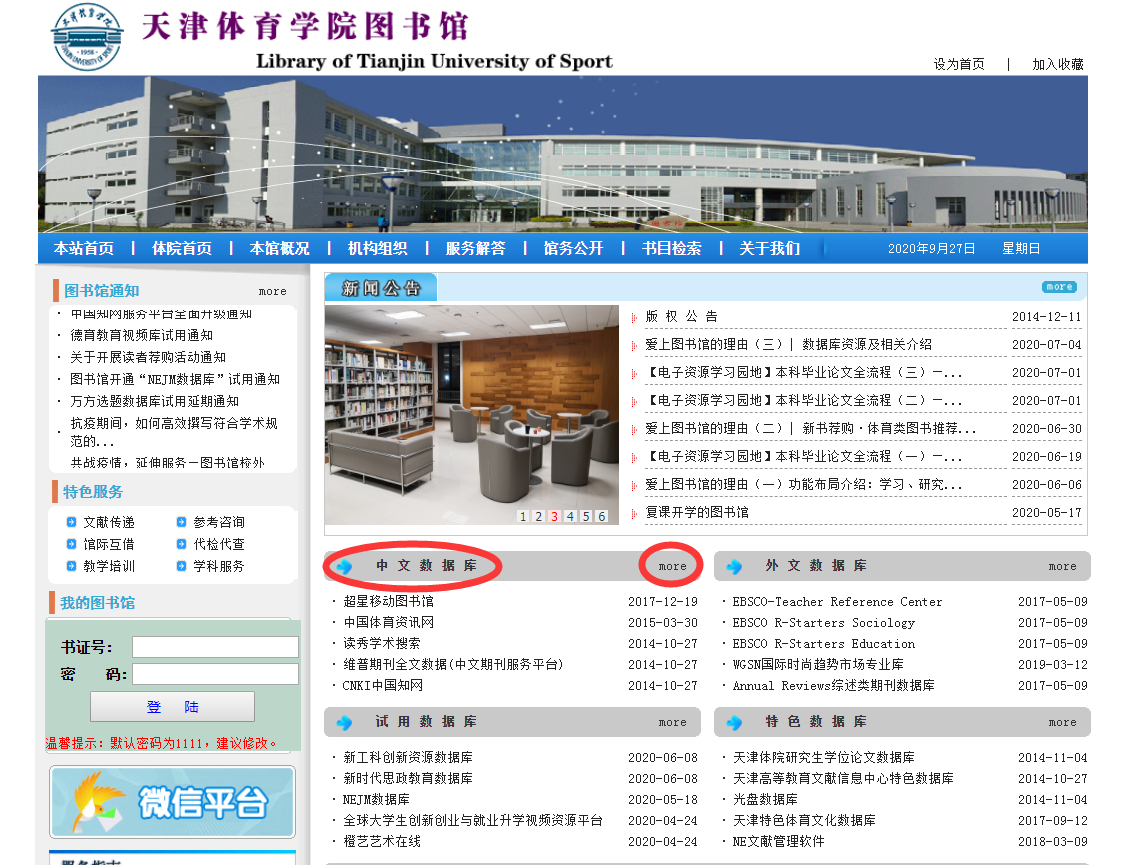Viewport: 1138px width, 865px height.
Task: Open EBSCO R-Starters Sociology link
Action: click(824, 623)
